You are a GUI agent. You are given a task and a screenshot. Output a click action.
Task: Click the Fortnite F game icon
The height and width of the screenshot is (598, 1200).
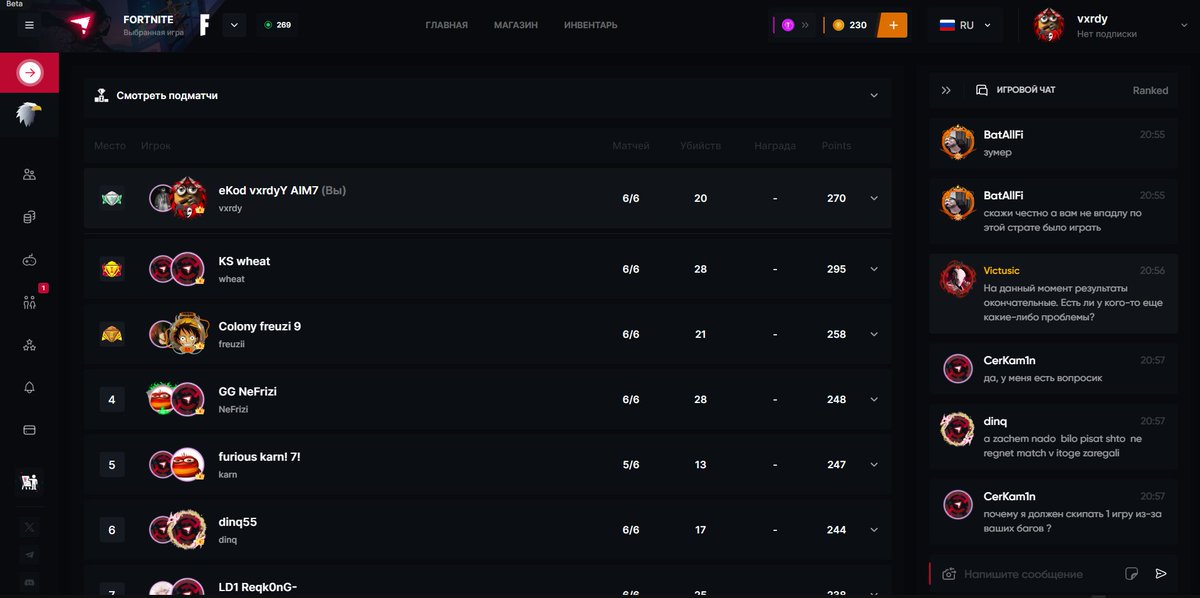(204, 25)
